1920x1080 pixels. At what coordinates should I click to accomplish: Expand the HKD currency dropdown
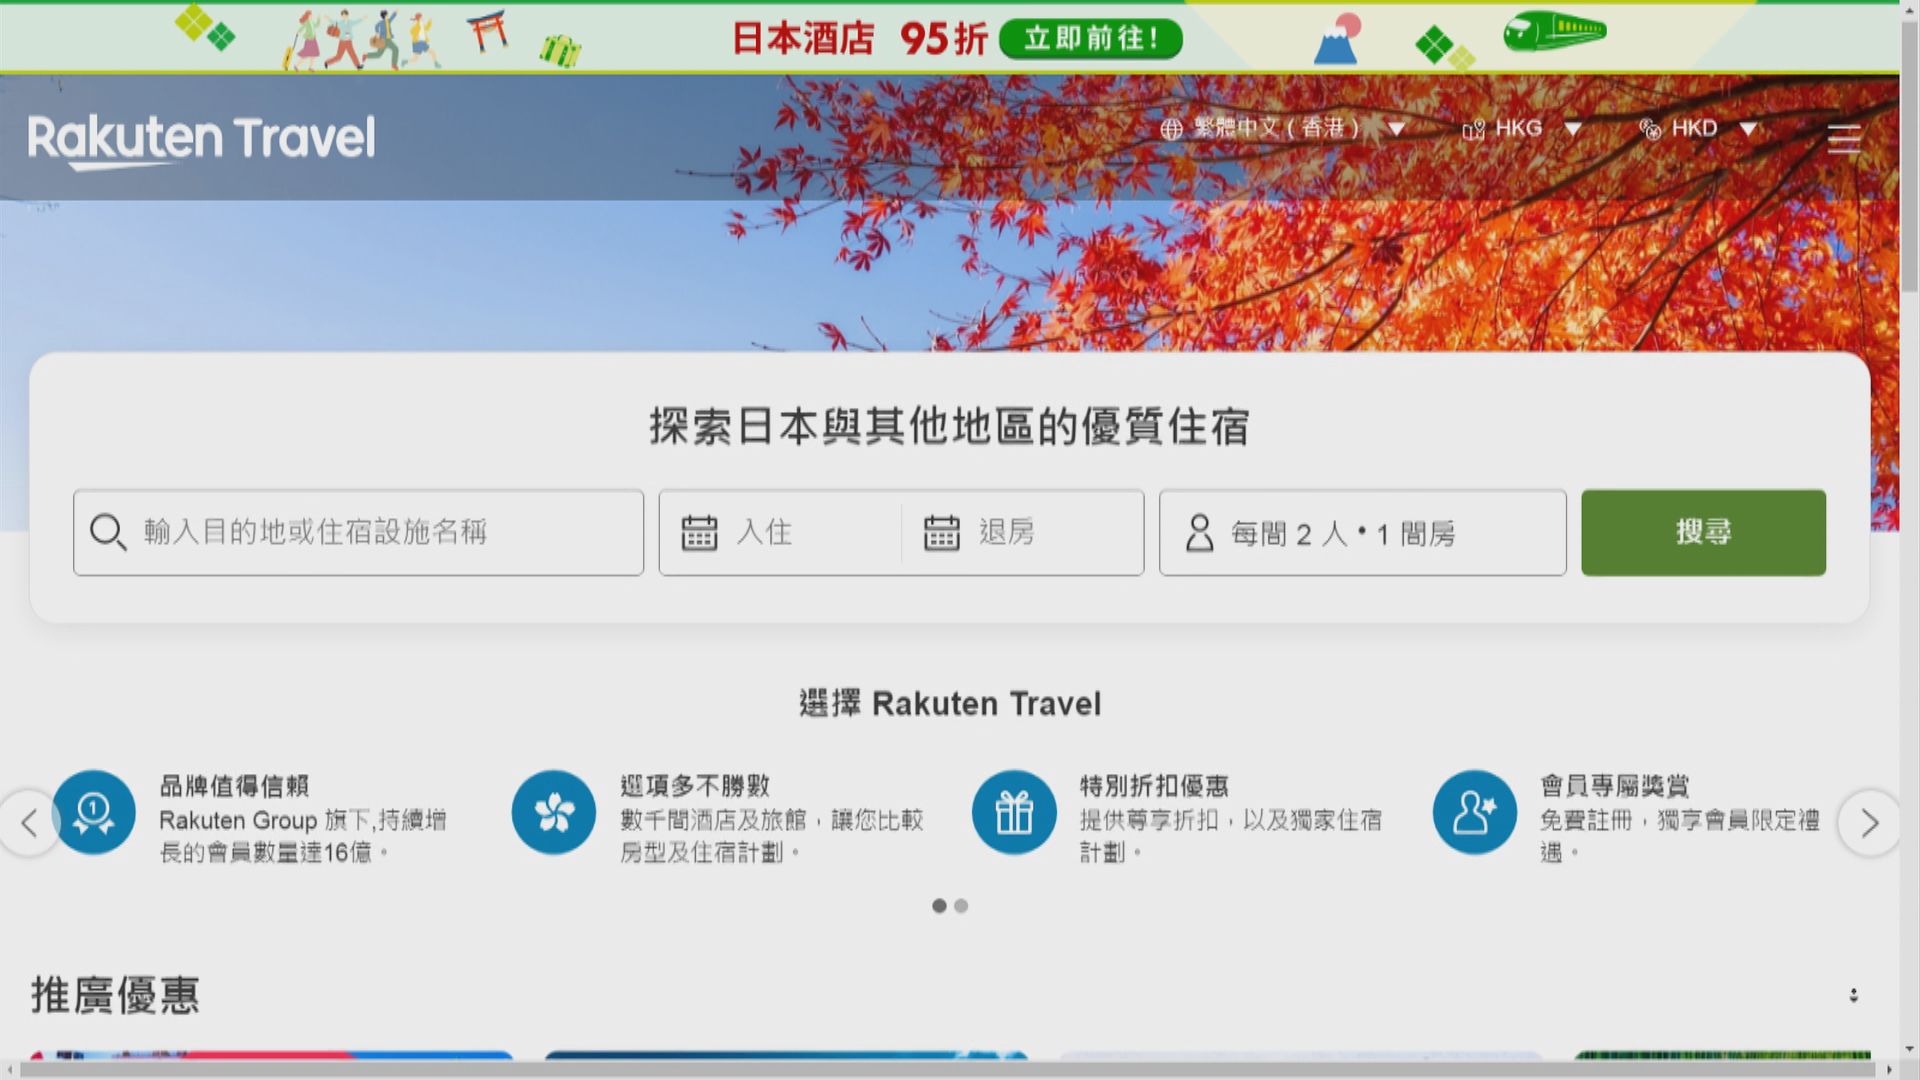(x=1748, y=129)
